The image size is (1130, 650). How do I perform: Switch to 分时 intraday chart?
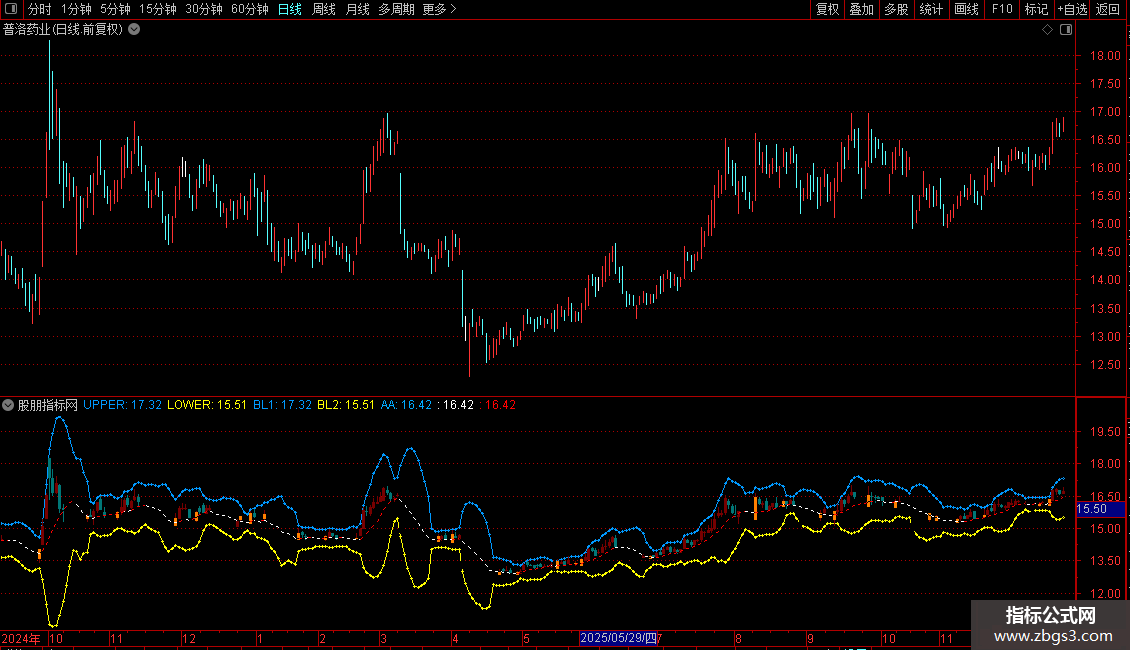[40, 9]
